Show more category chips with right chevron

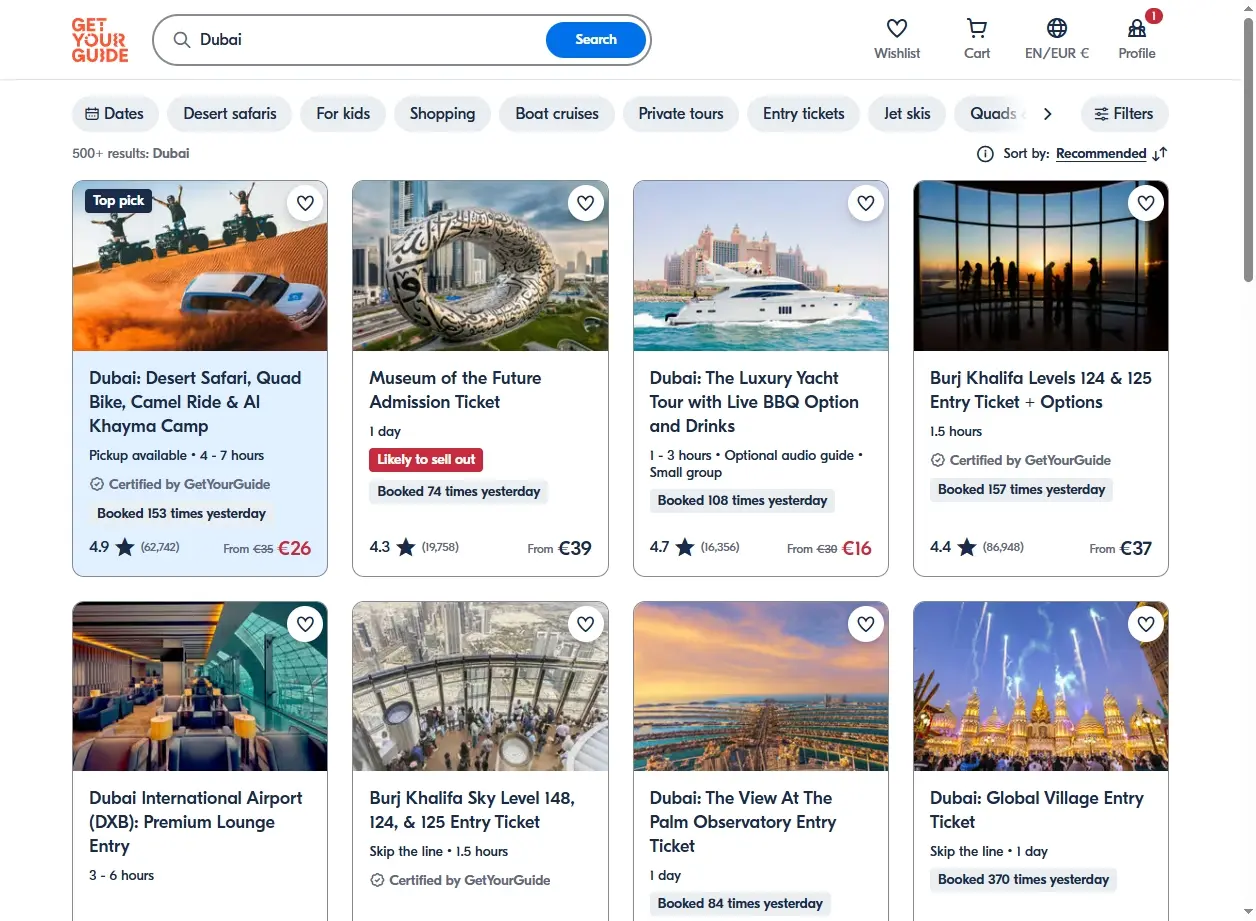tap(1047, 114)
